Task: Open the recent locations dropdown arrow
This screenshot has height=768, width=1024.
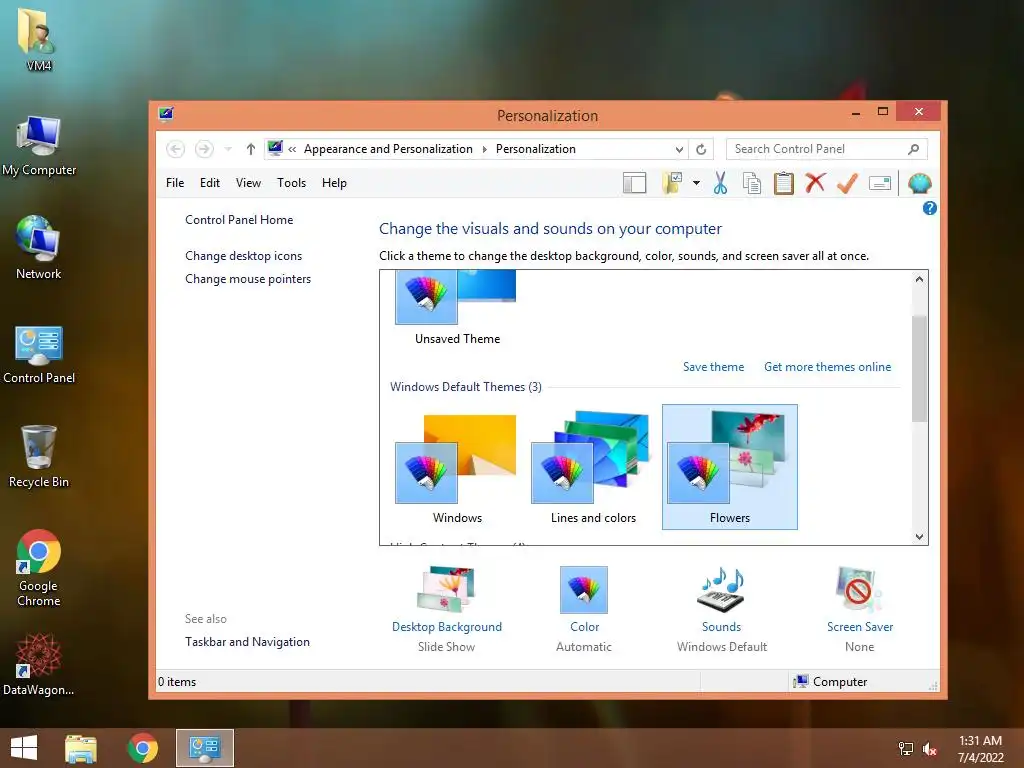Action: pos(228,149)
